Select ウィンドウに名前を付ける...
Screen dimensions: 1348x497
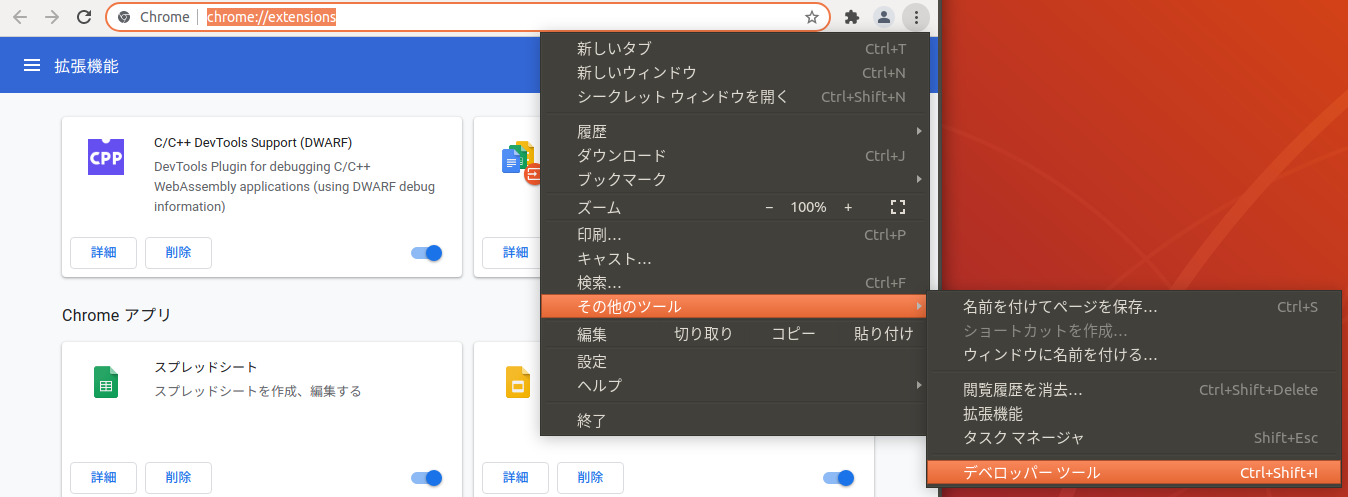1134,355
